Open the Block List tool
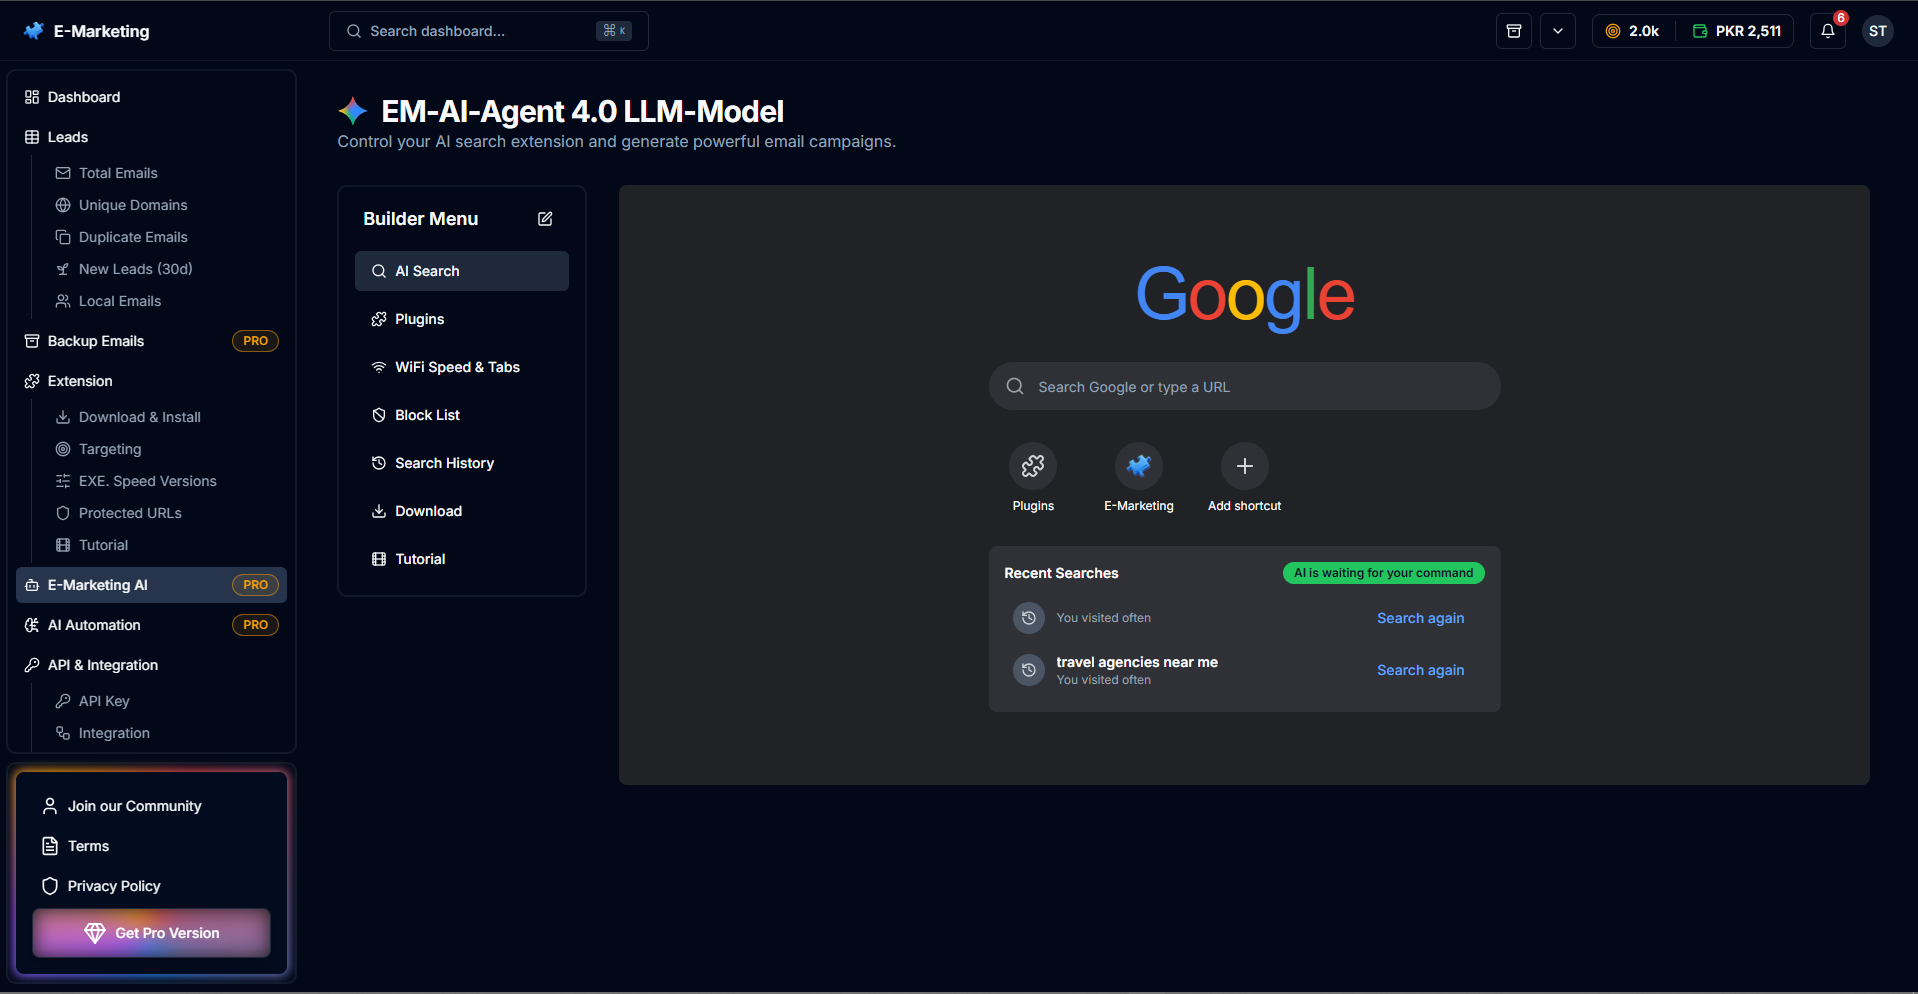The height and width of the screenshot is (994, 1918). (427, 414)
